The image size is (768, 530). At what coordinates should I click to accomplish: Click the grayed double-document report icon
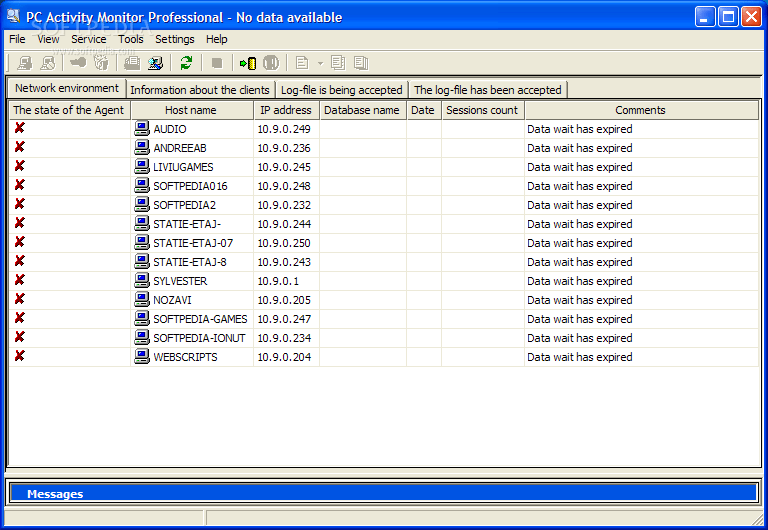[338, 63]
